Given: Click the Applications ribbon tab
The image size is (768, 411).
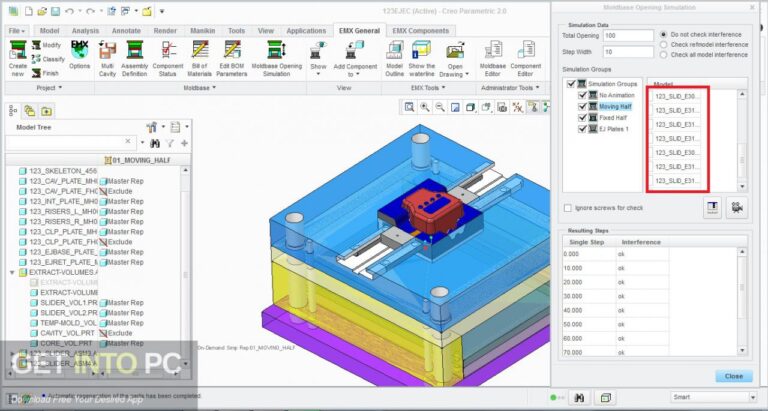Looking at the screenshot, I should 306,30.
